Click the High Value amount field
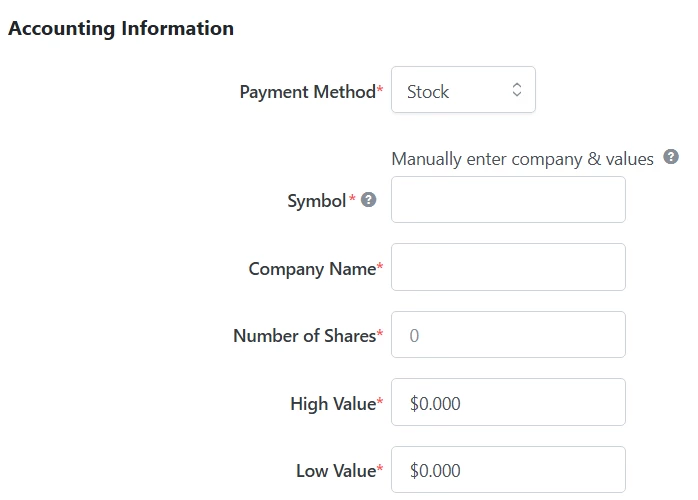This screenshot has height=500, width=698. point(508,402)
